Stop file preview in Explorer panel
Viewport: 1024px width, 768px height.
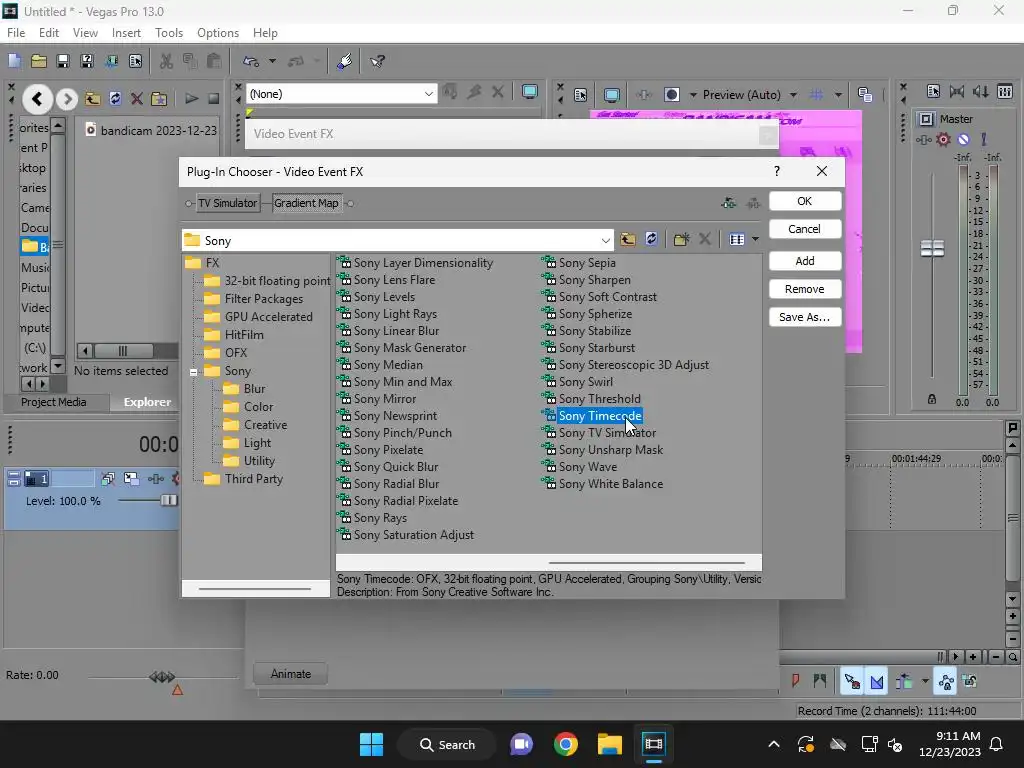(x=214, y=99)
